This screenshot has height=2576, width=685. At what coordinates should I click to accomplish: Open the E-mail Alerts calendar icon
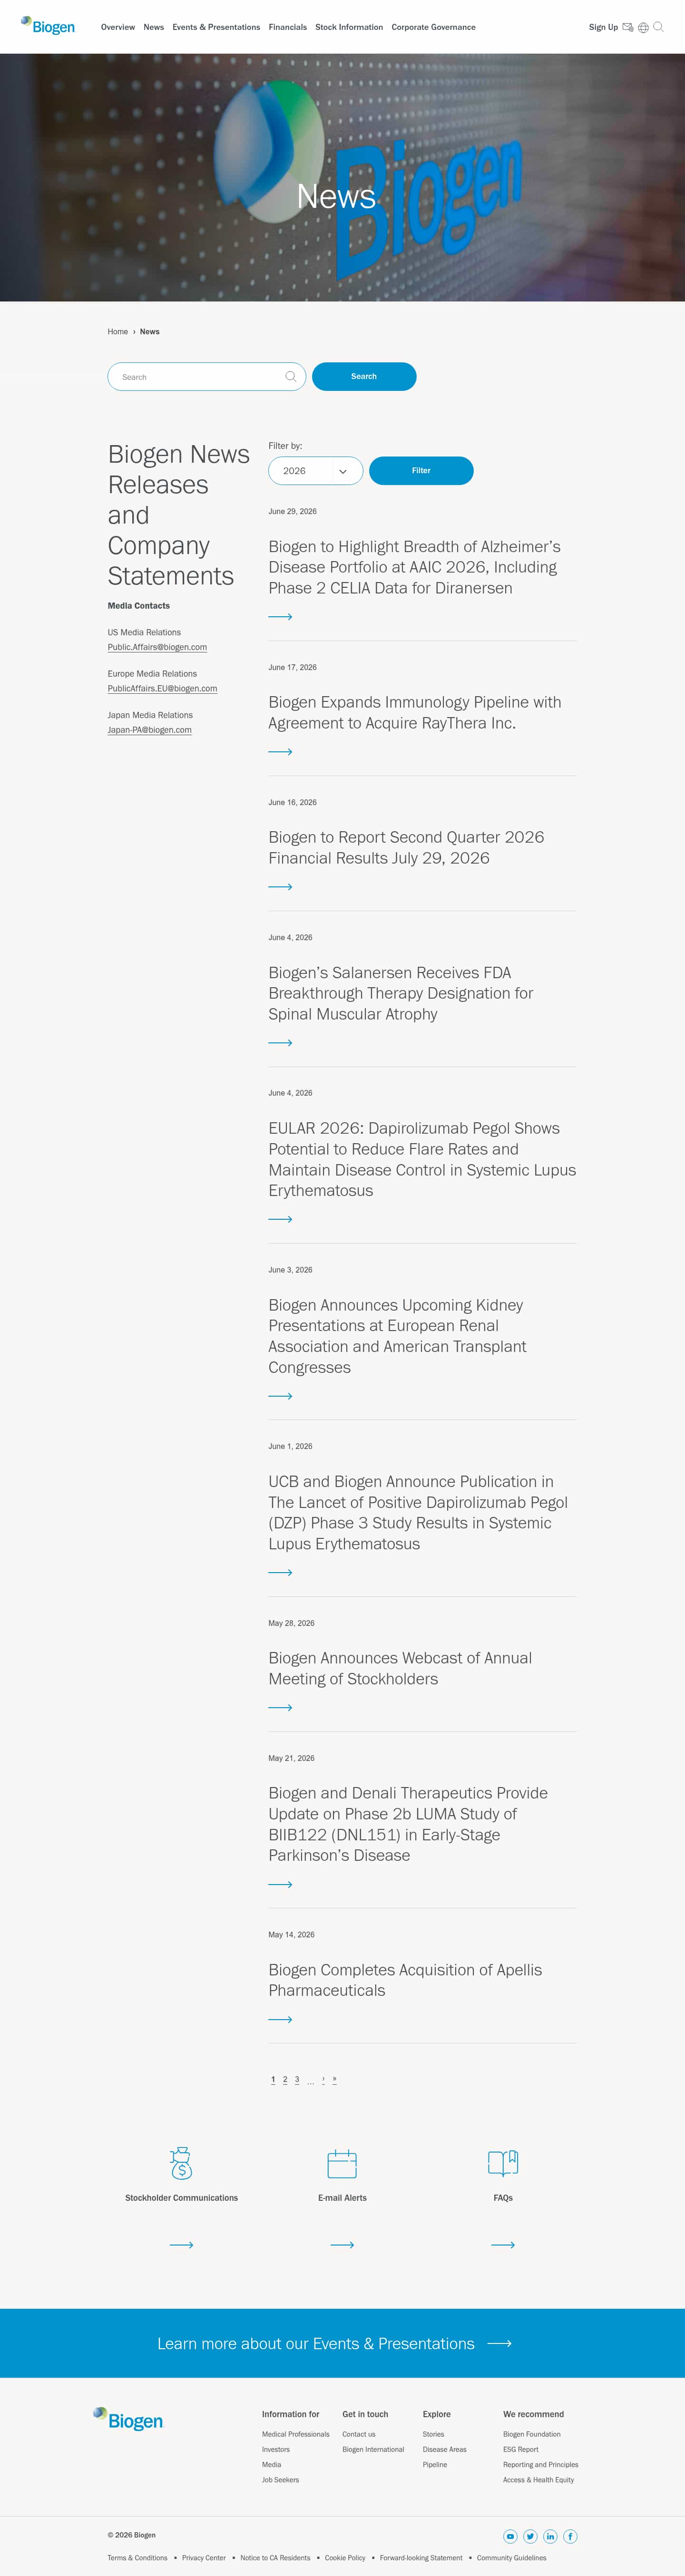click(342, 2163)
